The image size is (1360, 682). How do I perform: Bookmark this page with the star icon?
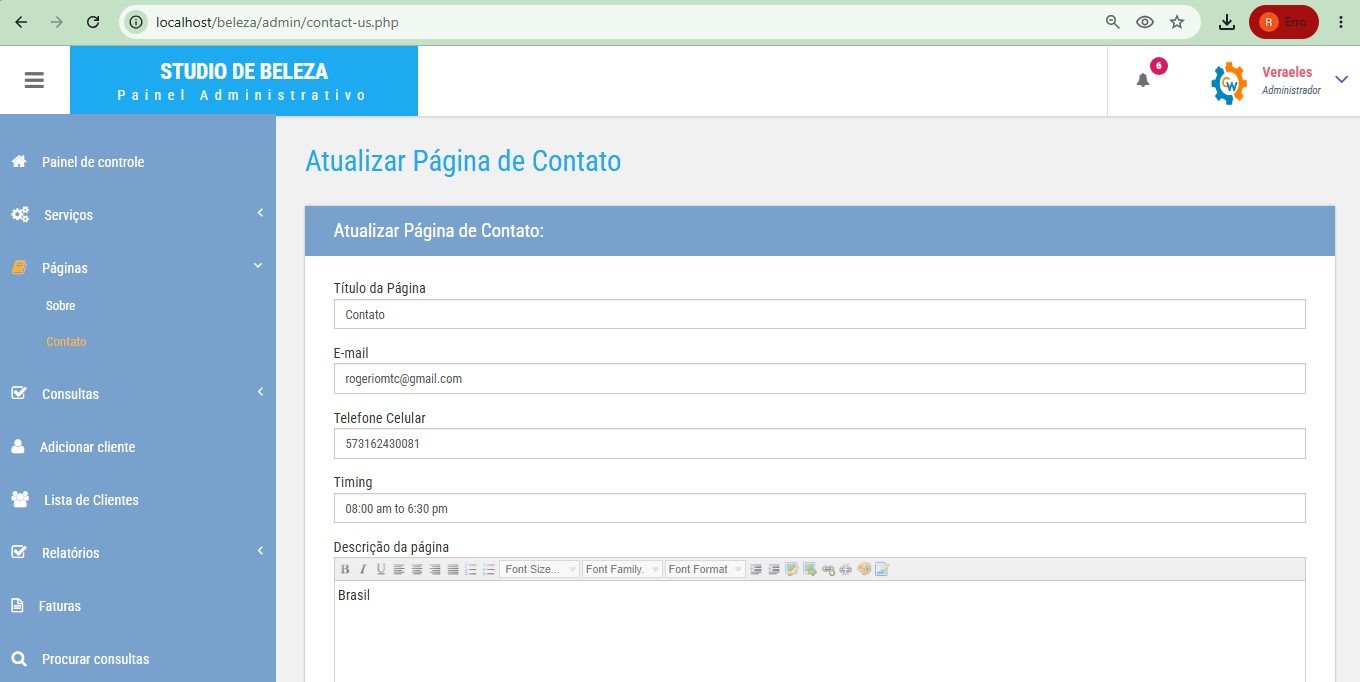click(x=1177, y=22)
